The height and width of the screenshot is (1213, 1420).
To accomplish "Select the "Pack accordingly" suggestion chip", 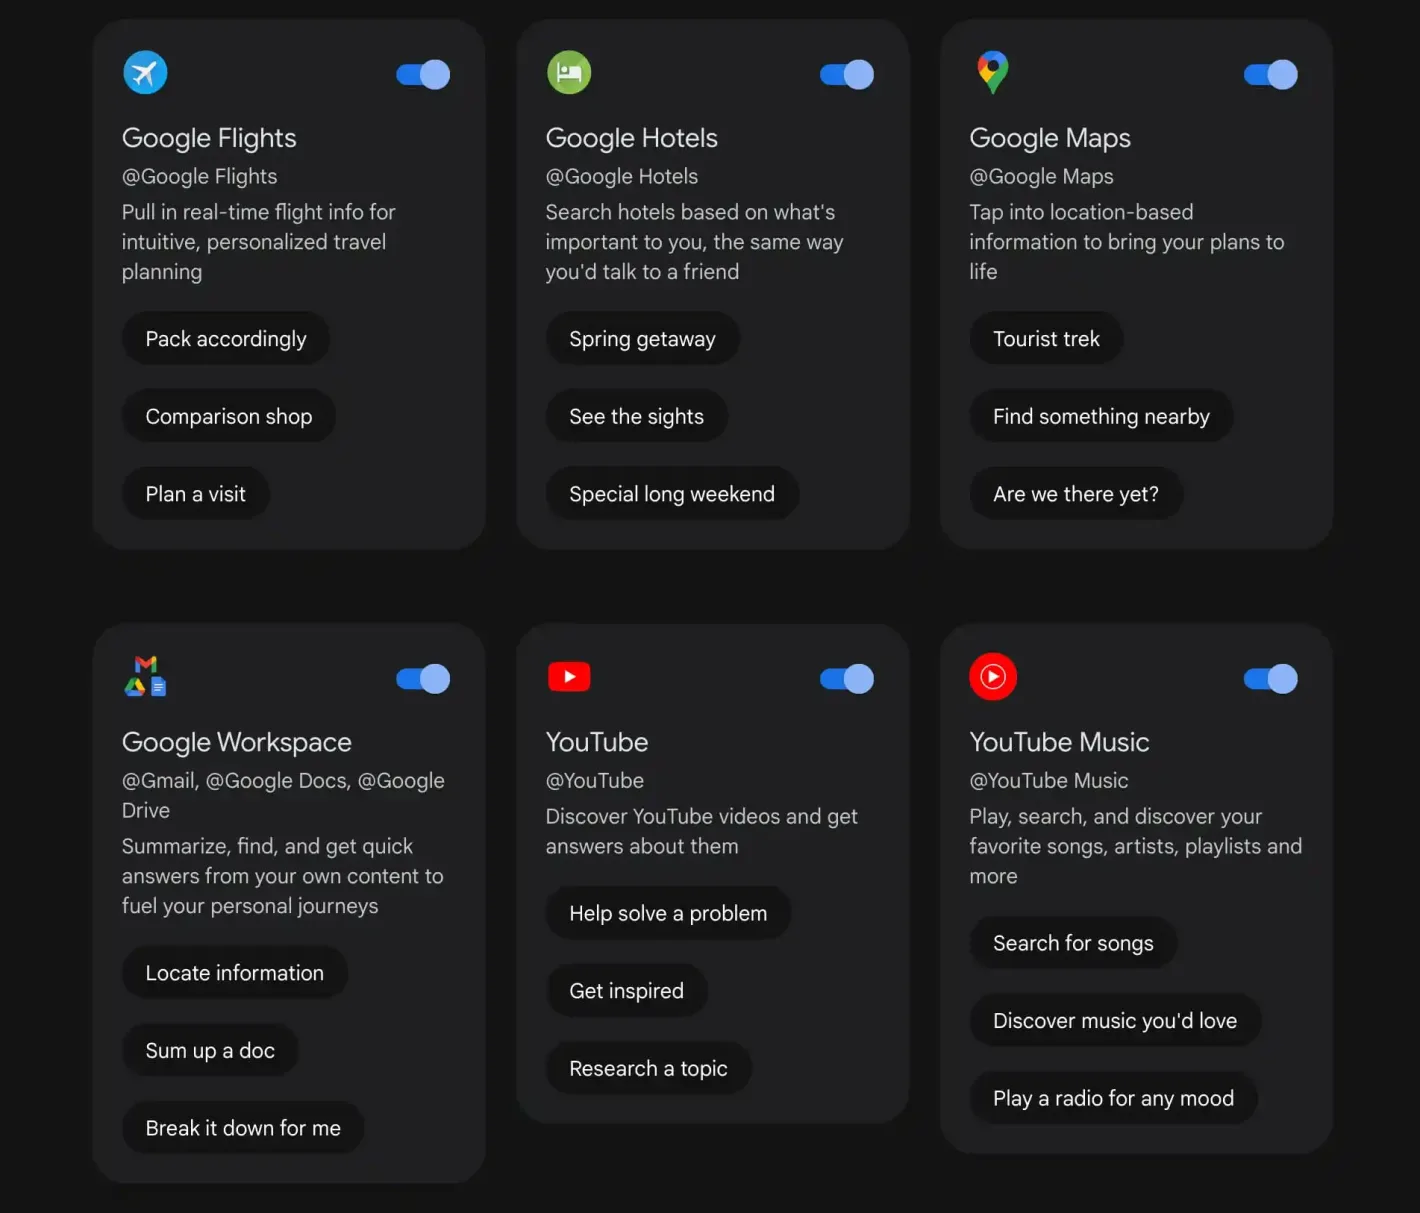I will point(225,338).
